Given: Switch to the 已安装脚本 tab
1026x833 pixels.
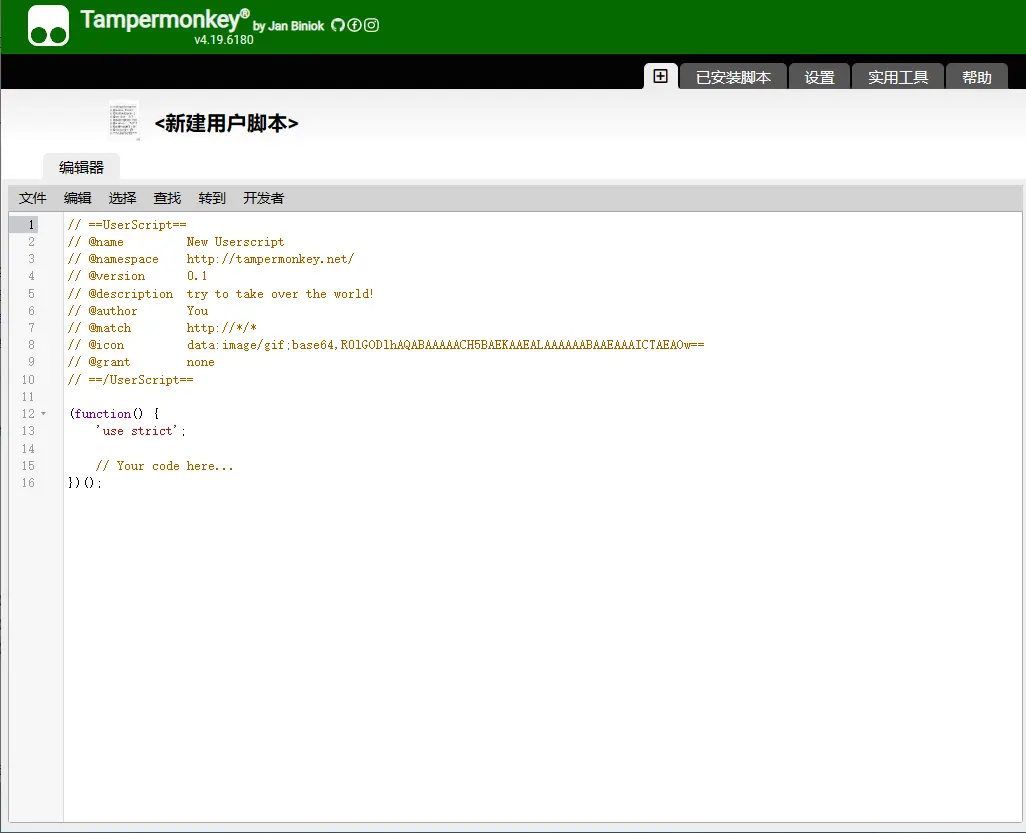Looking at the screenshot, I should point(733,77).
